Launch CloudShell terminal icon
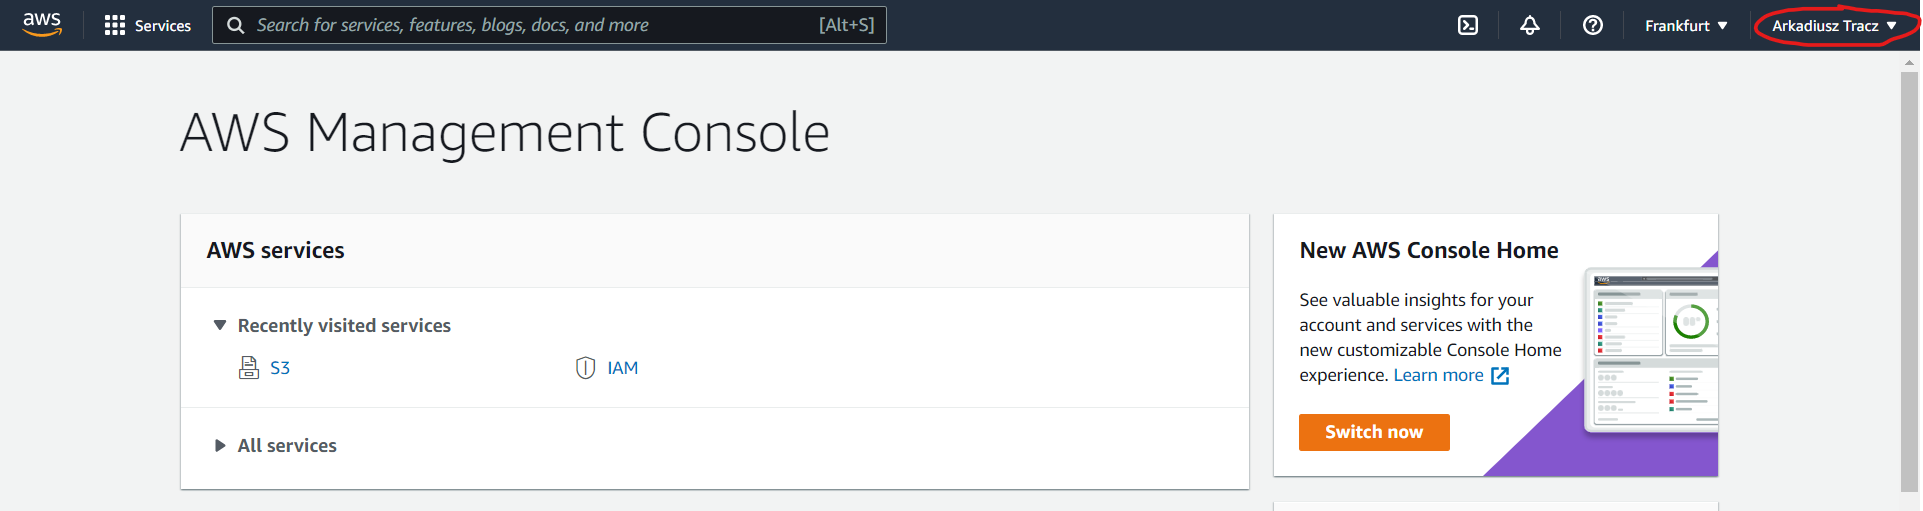Image resolution: width=1923 pixels, height=511 pixels. (x=1468, y=25)
